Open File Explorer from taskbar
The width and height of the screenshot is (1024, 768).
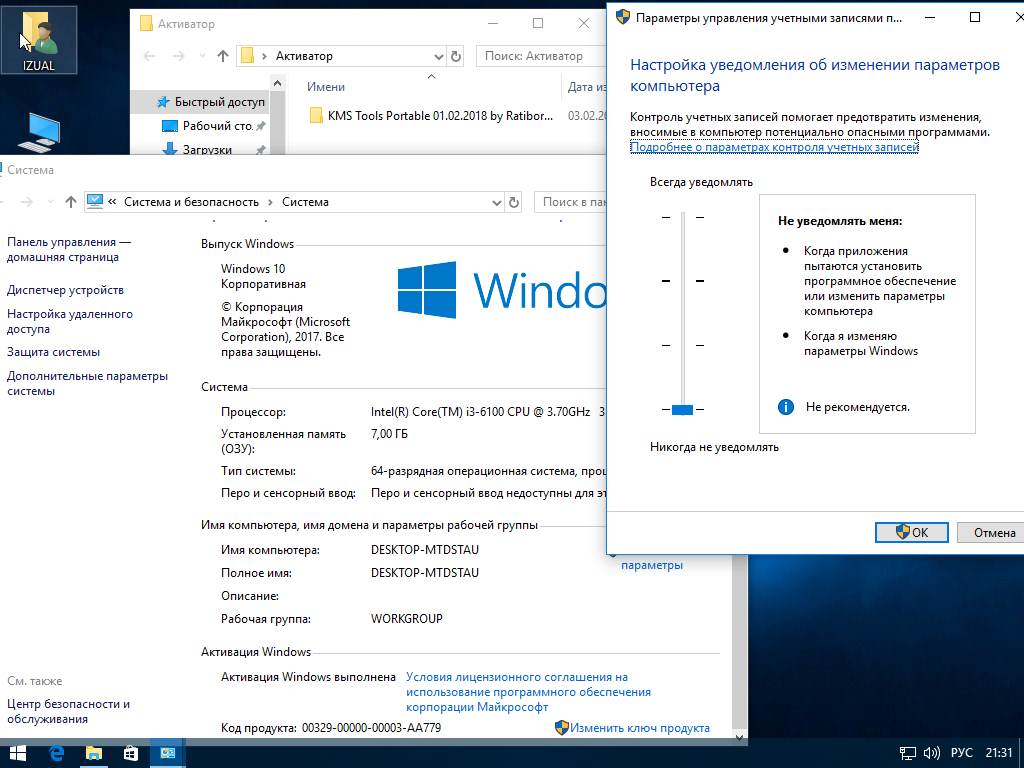coord(93,753)
